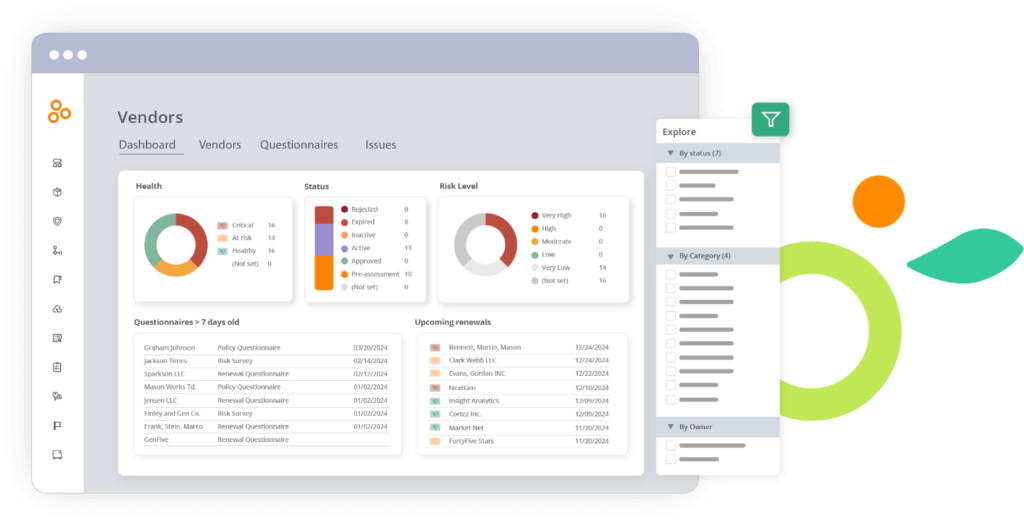Click the orange three-circle logo in sidebar
Viewport: 1024px width, 523px height.
coord(59,111)
